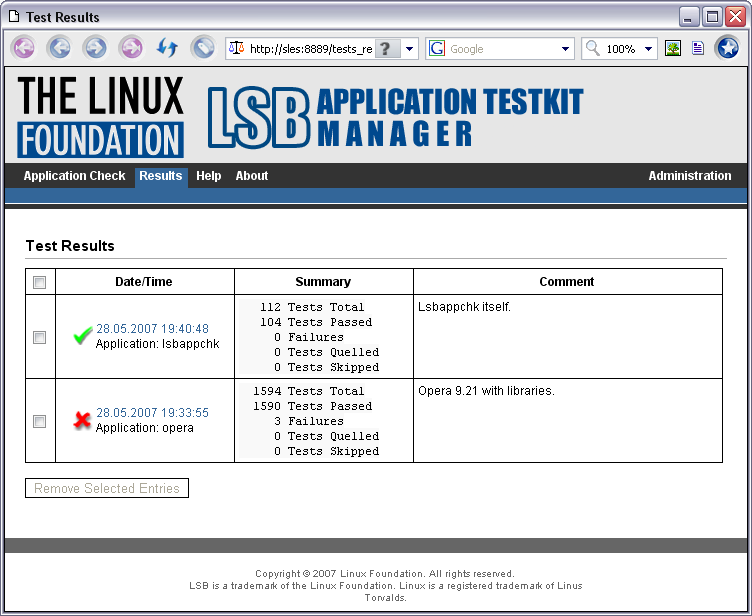This screenshot has width=752, height=616.
Task: Minimize the Test Results window
Action: pyautogui.click(x=689, y=17)
